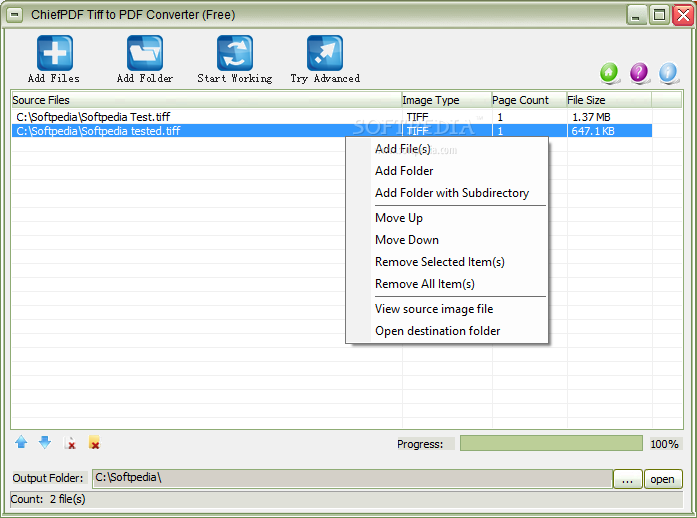This screenshot has height=518, width=697.
Task: Select row 'C:\Softpedia\Softpedia Test.tiff'
Action: coord(332,117)
